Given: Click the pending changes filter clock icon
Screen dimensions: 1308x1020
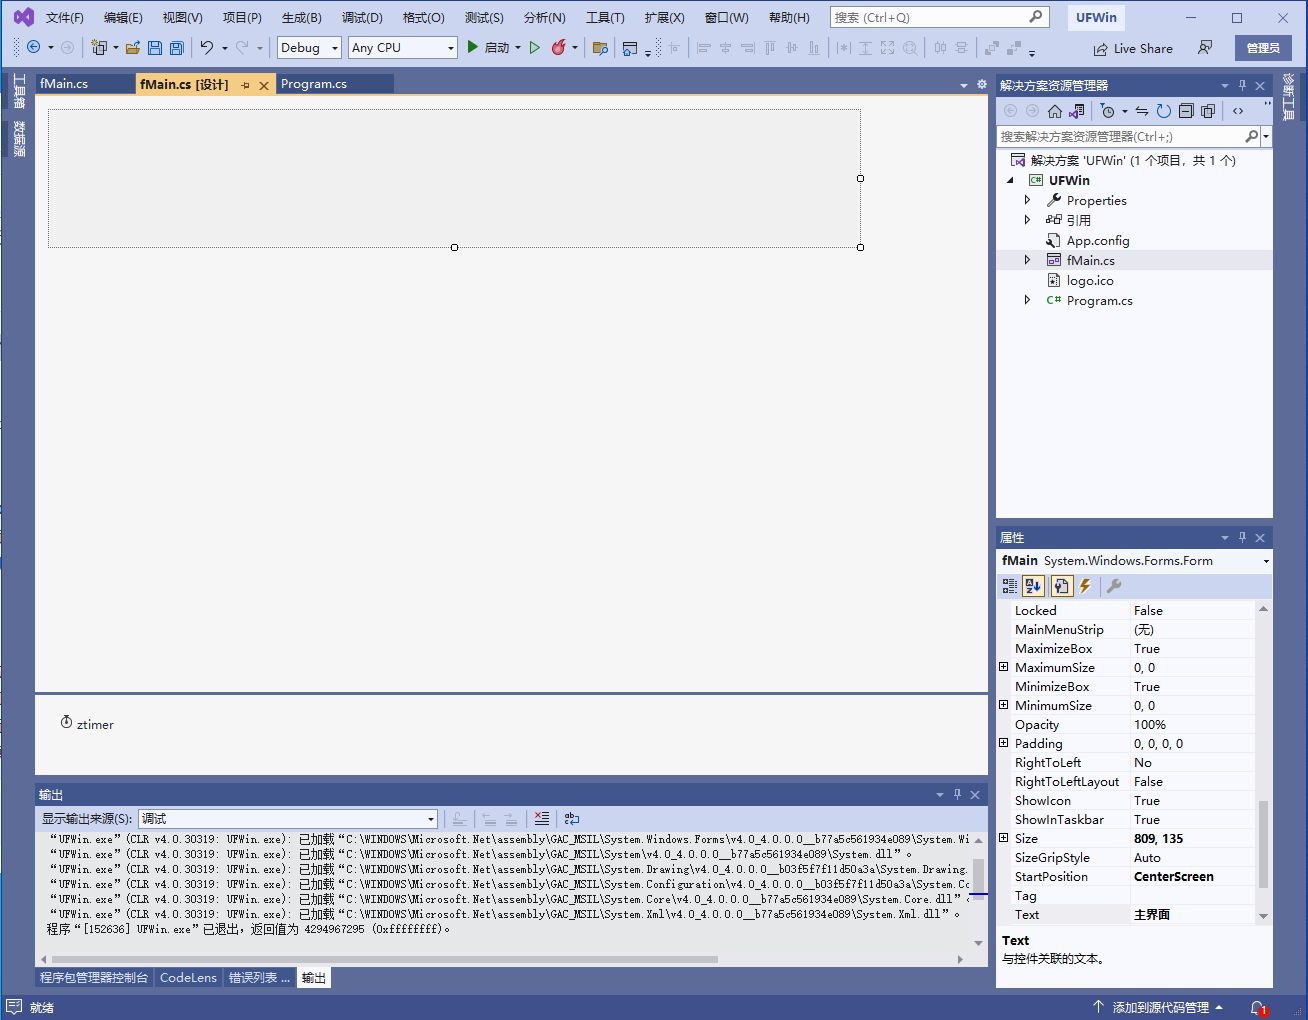Looking at the screenshot, I should [1107, 111].
